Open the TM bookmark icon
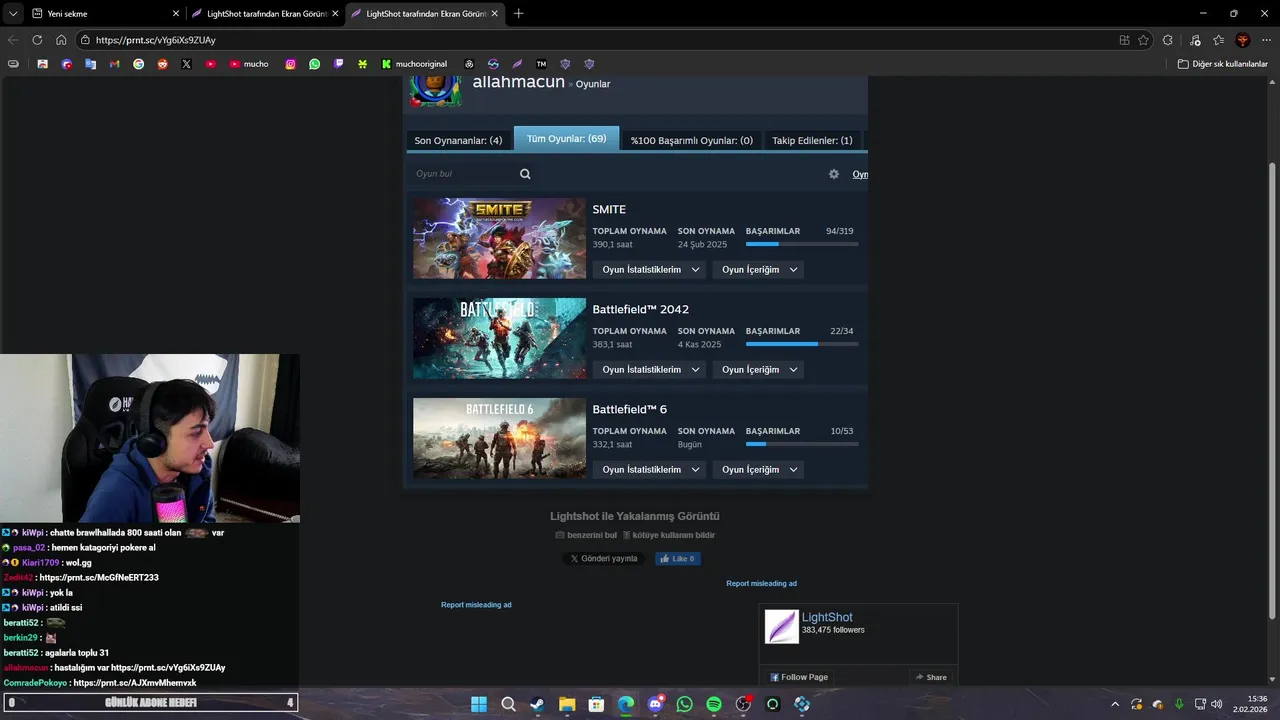 541,64
